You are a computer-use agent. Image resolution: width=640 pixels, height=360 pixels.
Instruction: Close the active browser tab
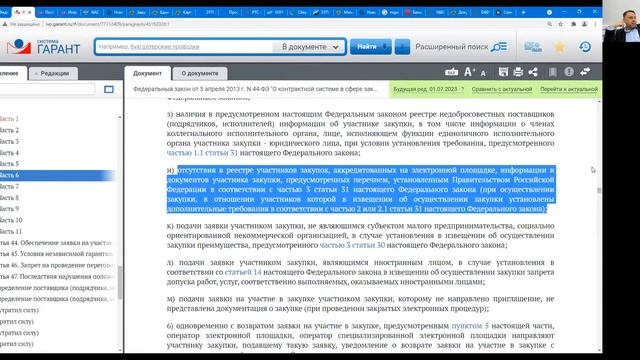click(x=29, y=12)
